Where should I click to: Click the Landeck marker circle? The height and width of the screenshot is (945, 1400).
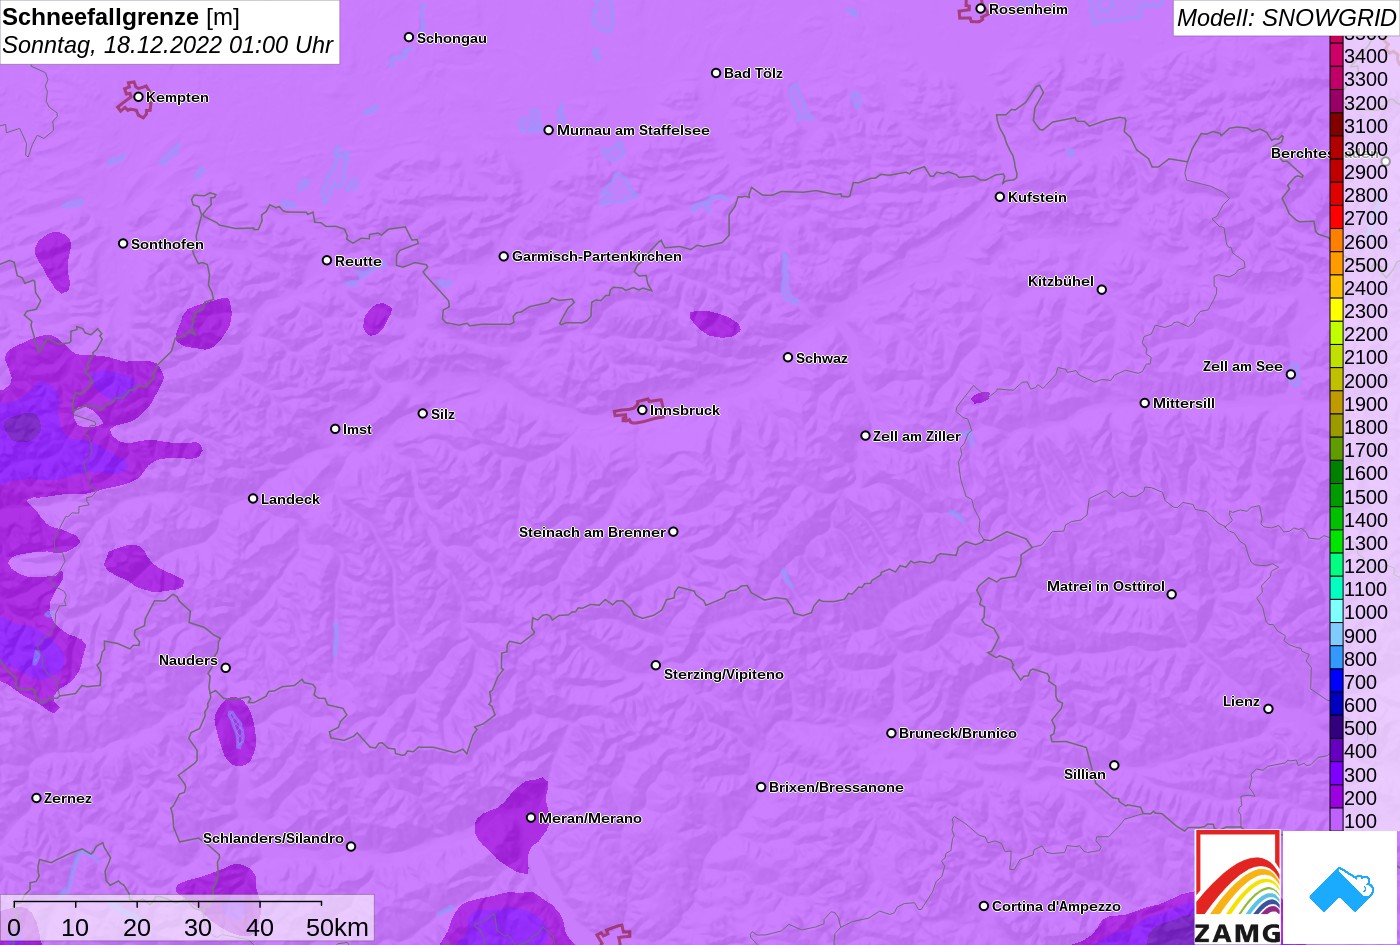click(x=253, y=499)
